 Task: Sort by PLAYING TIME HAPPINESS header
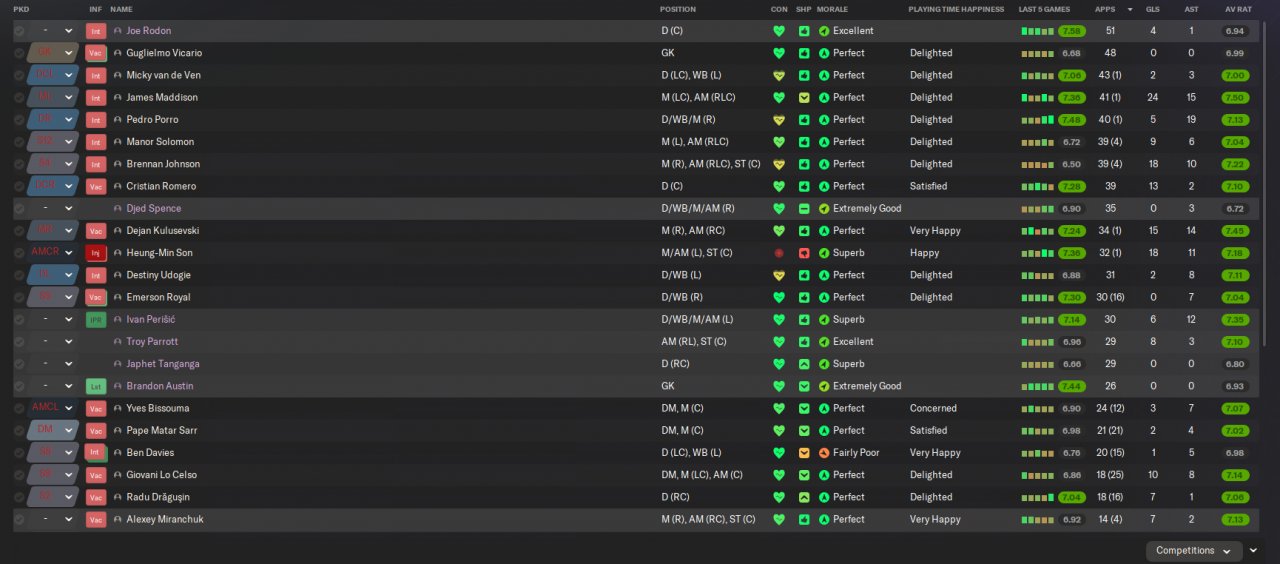(956, 9)
